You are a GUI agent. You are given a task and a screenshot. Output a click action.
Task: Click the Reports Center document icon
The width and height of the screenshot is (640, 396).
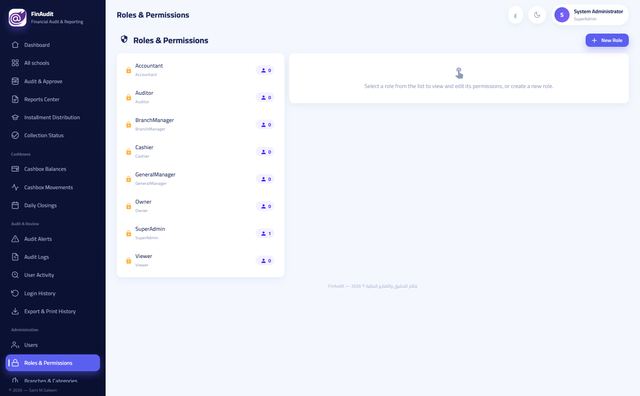(15, 99)
